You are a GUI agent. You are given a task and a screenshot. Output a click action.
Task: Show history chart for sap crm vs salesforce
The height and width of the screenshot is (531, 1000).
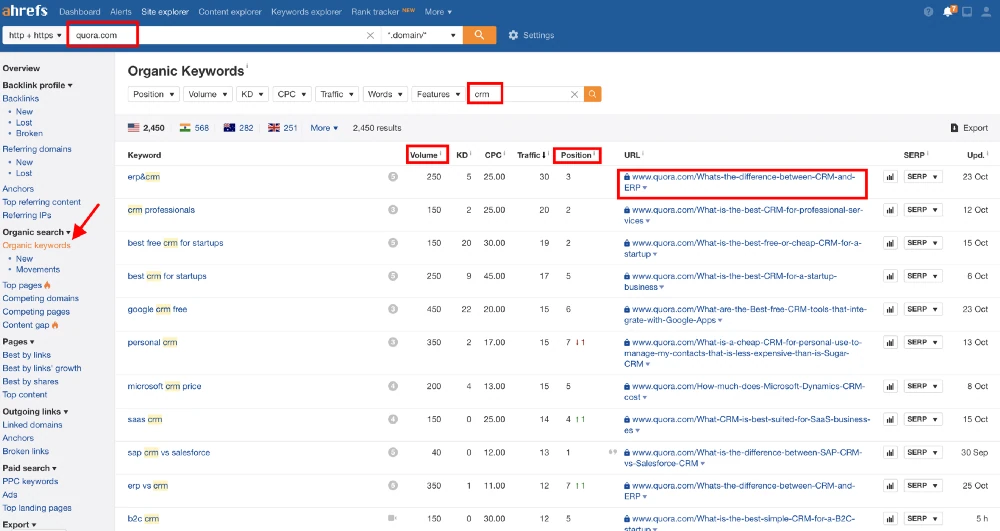(890, 453)
